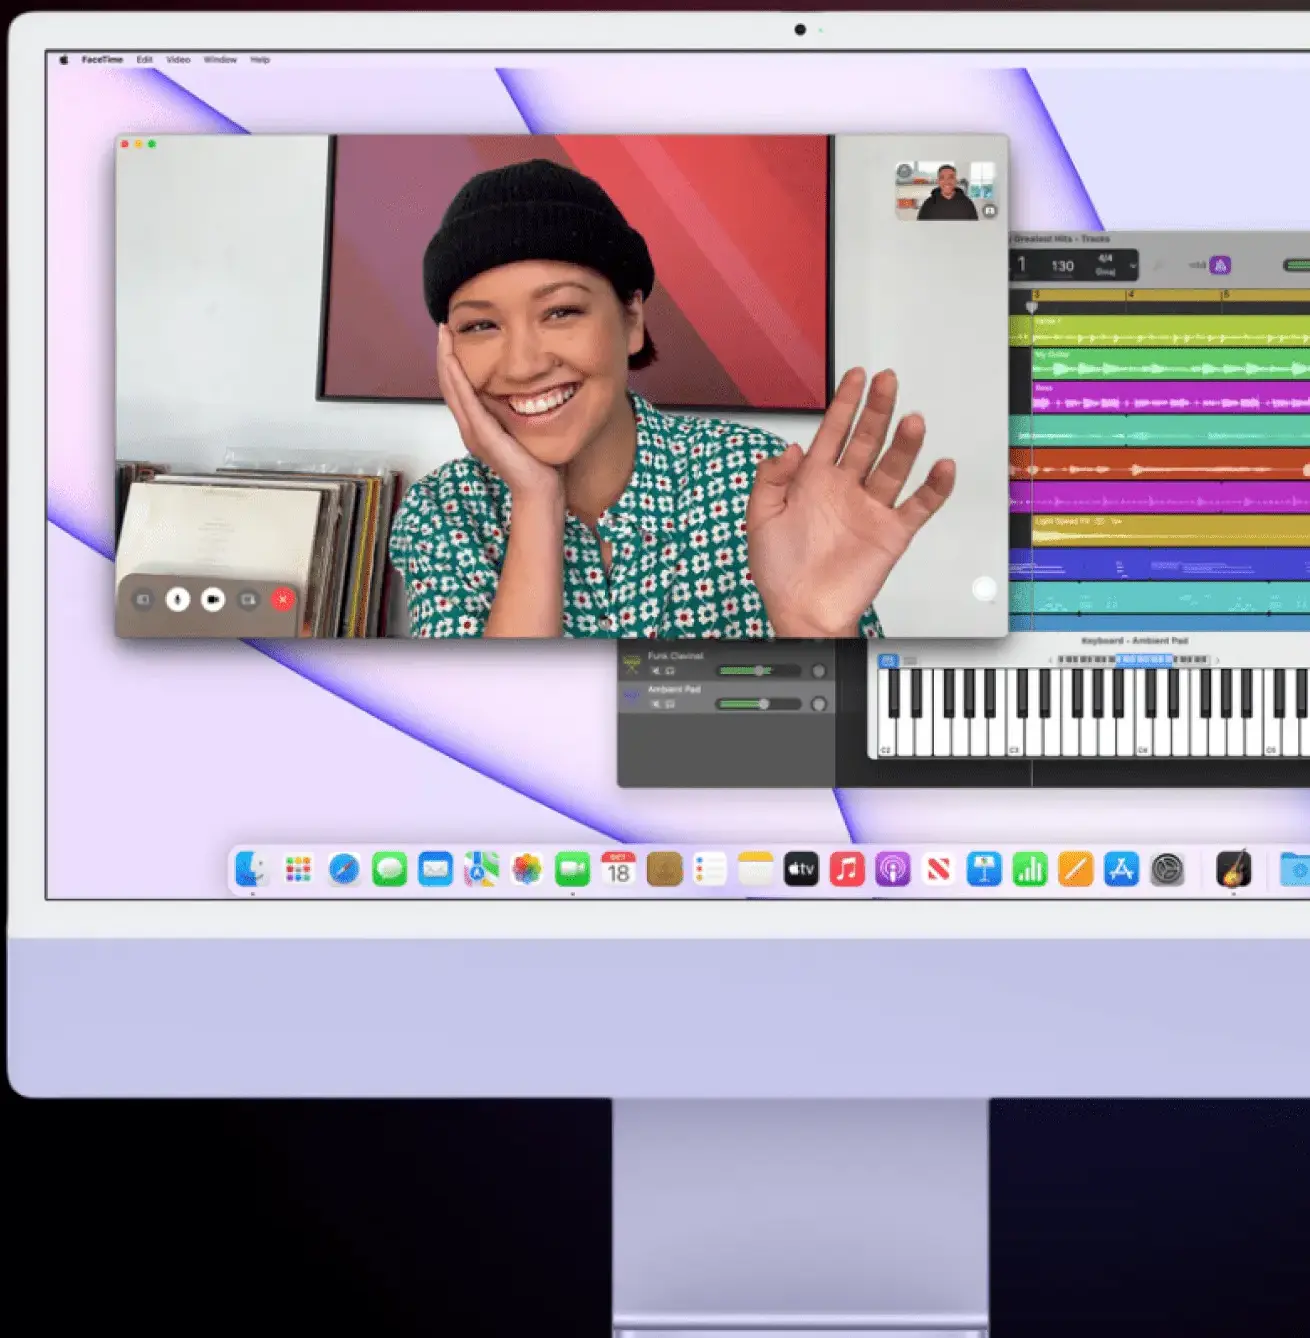Enable looping on the Funk Clavinet track
Viewport: 1310px width, 1338px height.
(x=669, y=670)
